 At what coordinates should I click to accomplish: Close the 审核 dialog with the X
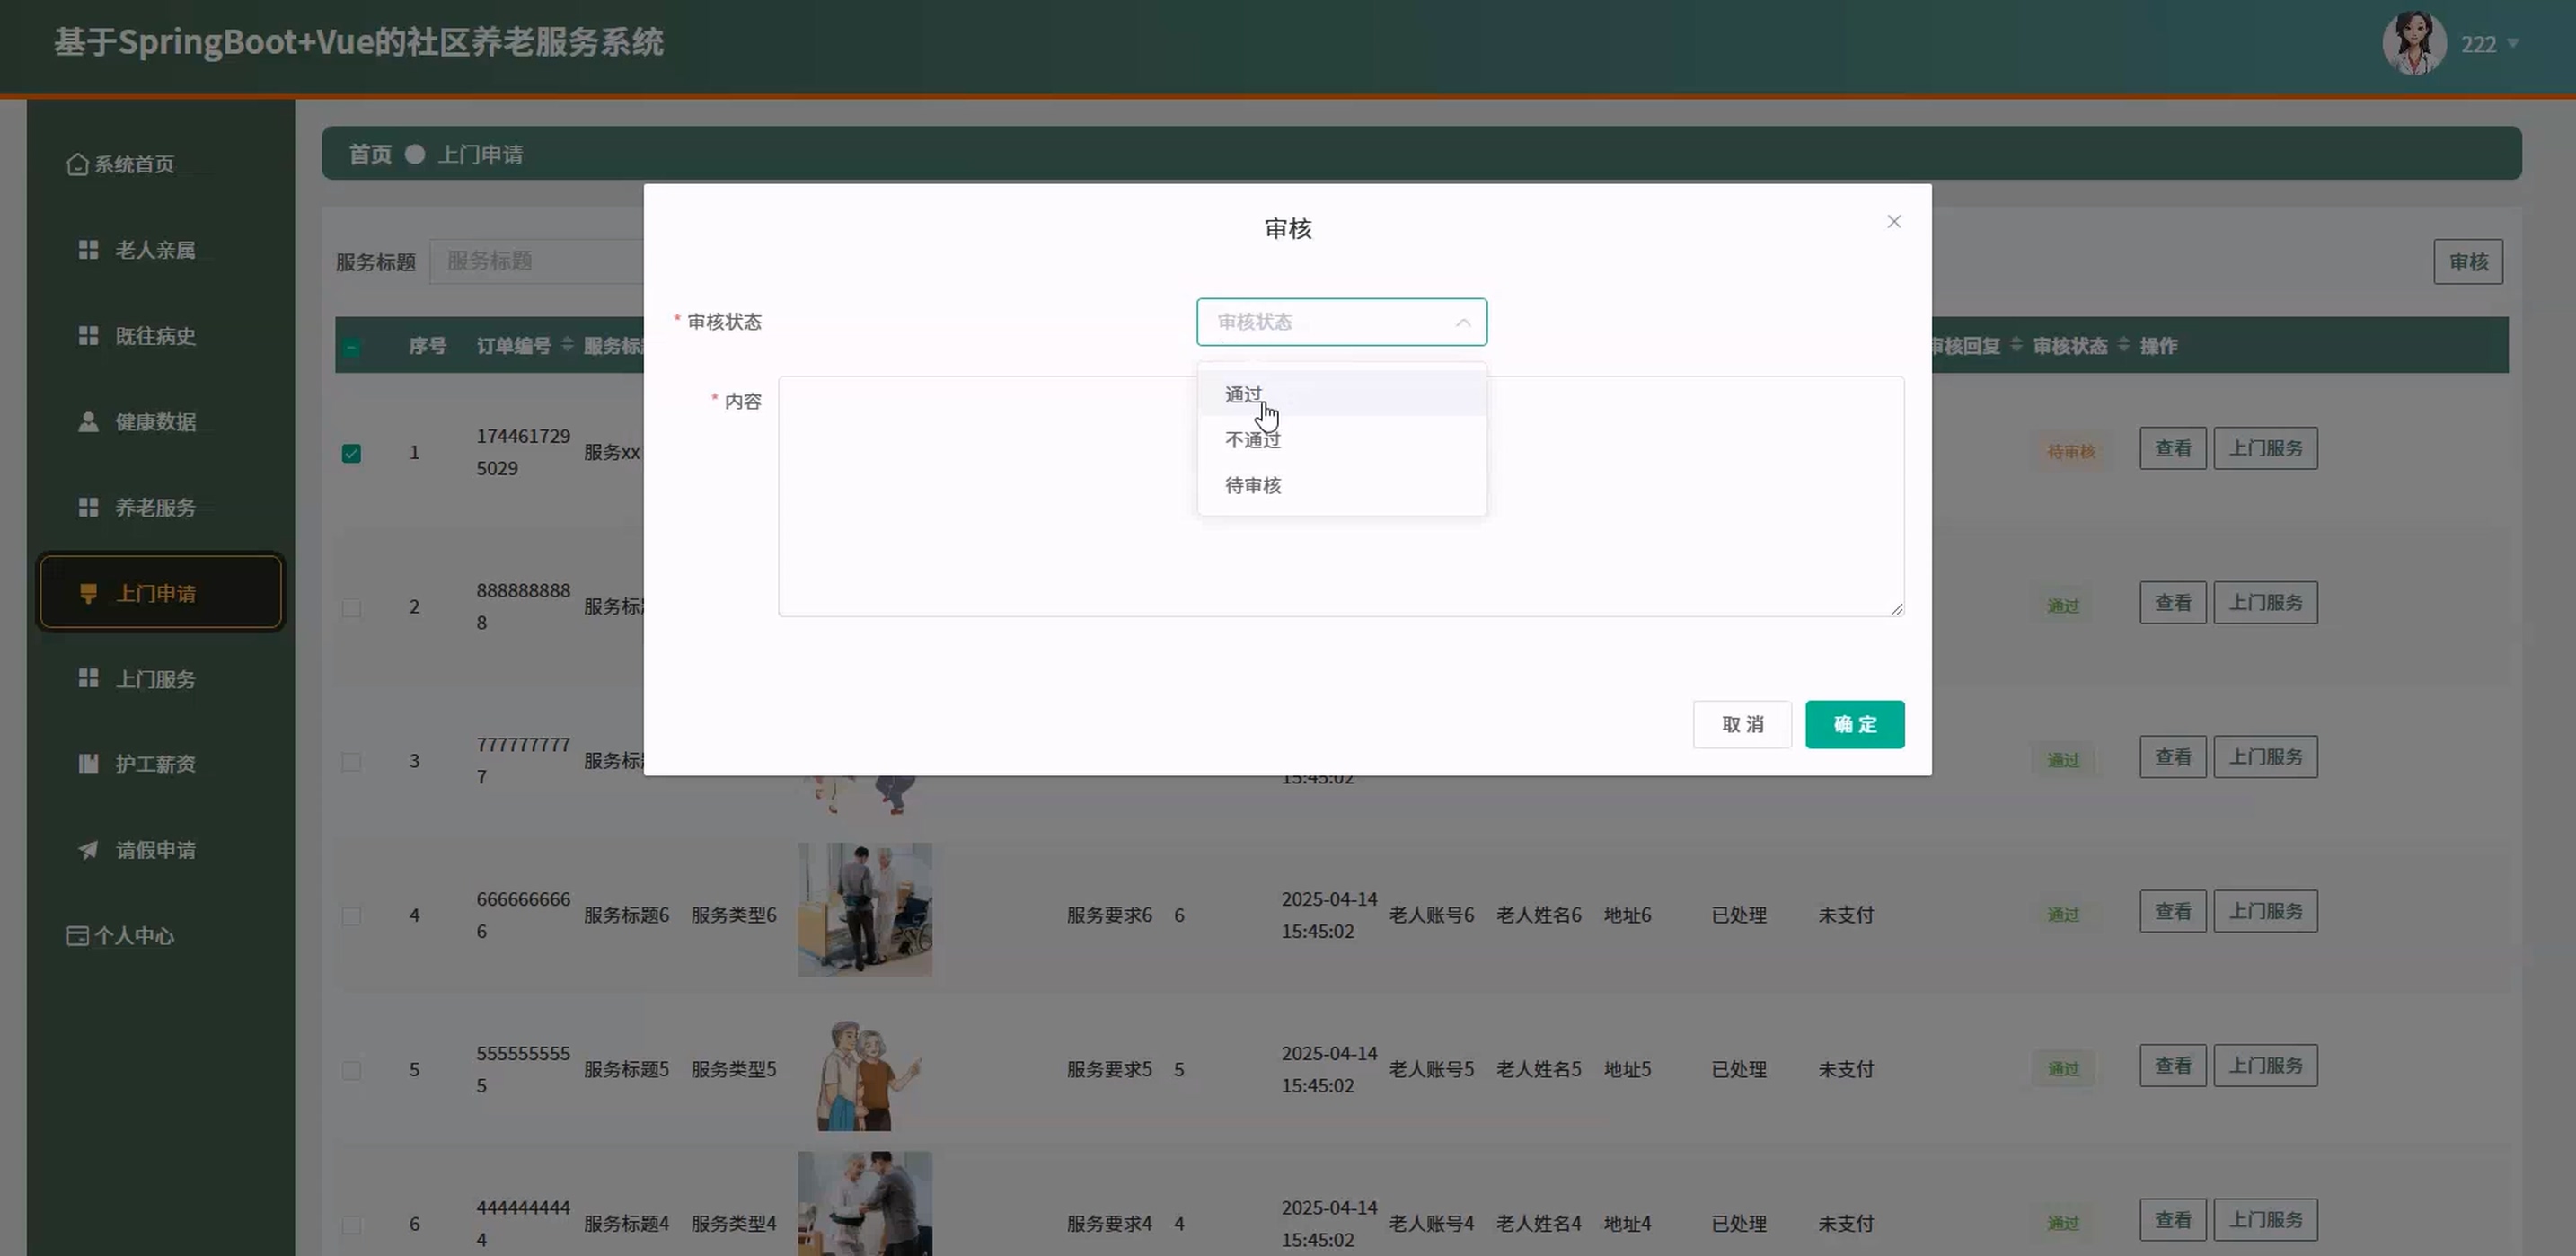pos(1893,222)
